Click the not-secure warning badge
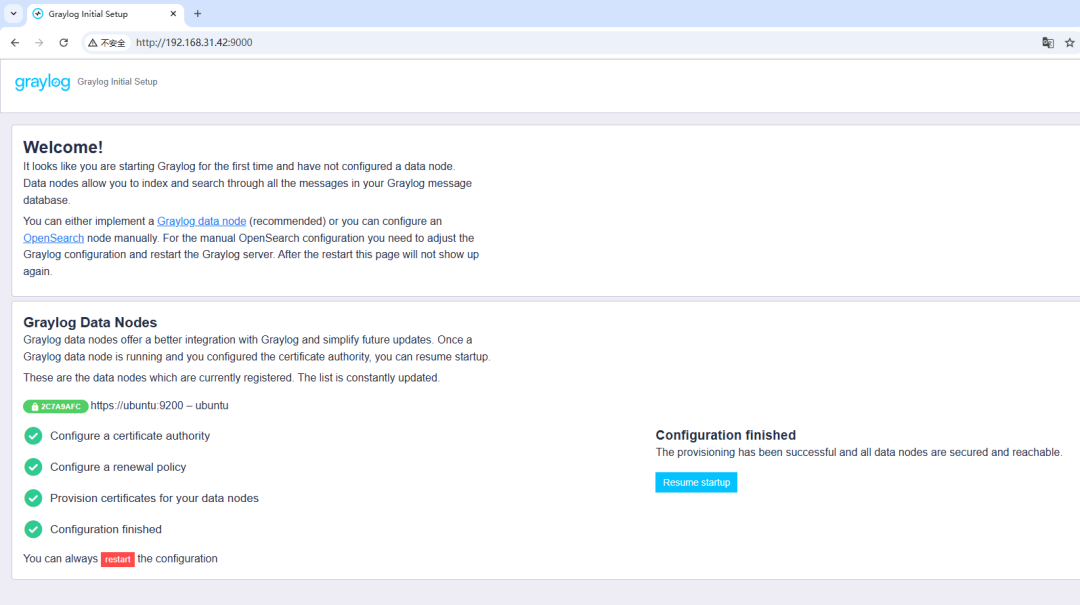The image size is (1080, 605). [107, 43]
